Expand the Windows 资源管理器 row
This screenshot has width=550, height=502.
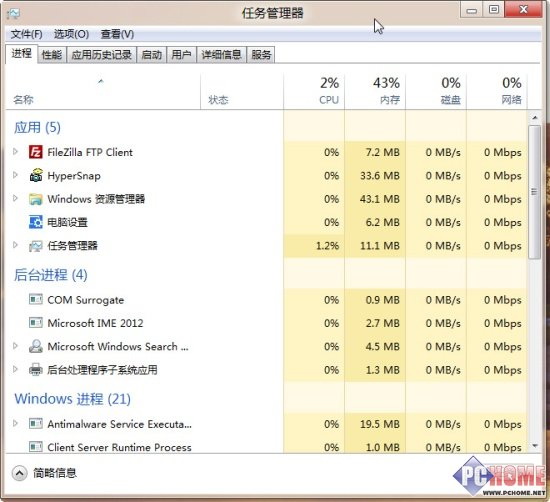coord(15,198)
